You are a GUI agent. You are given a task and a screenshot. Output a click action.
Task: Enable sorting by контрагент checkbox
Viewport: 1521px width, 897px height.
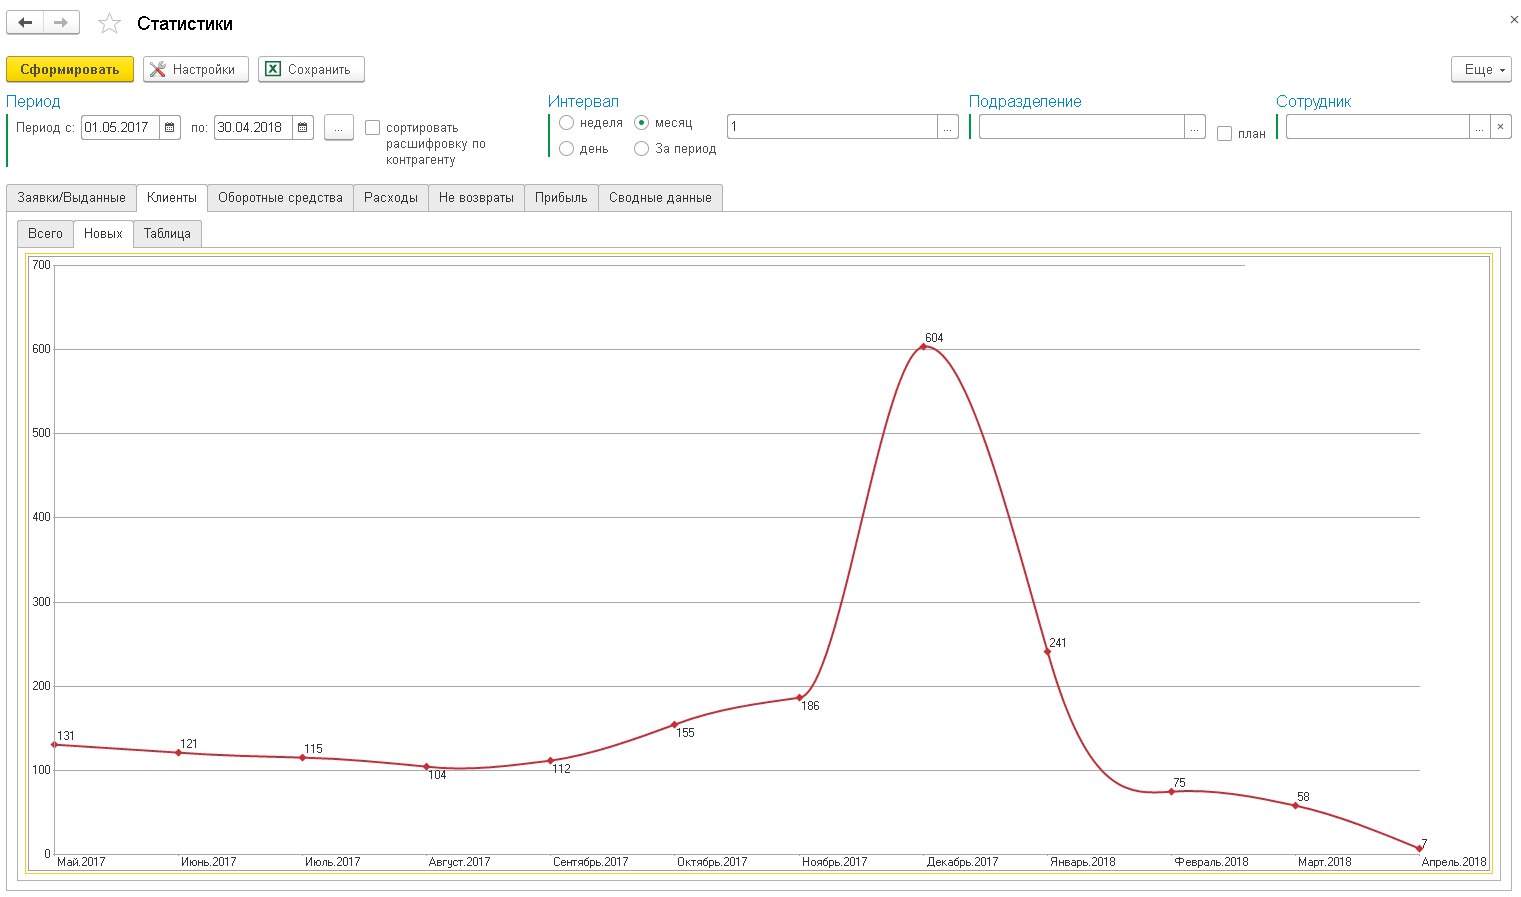point(373,128)
